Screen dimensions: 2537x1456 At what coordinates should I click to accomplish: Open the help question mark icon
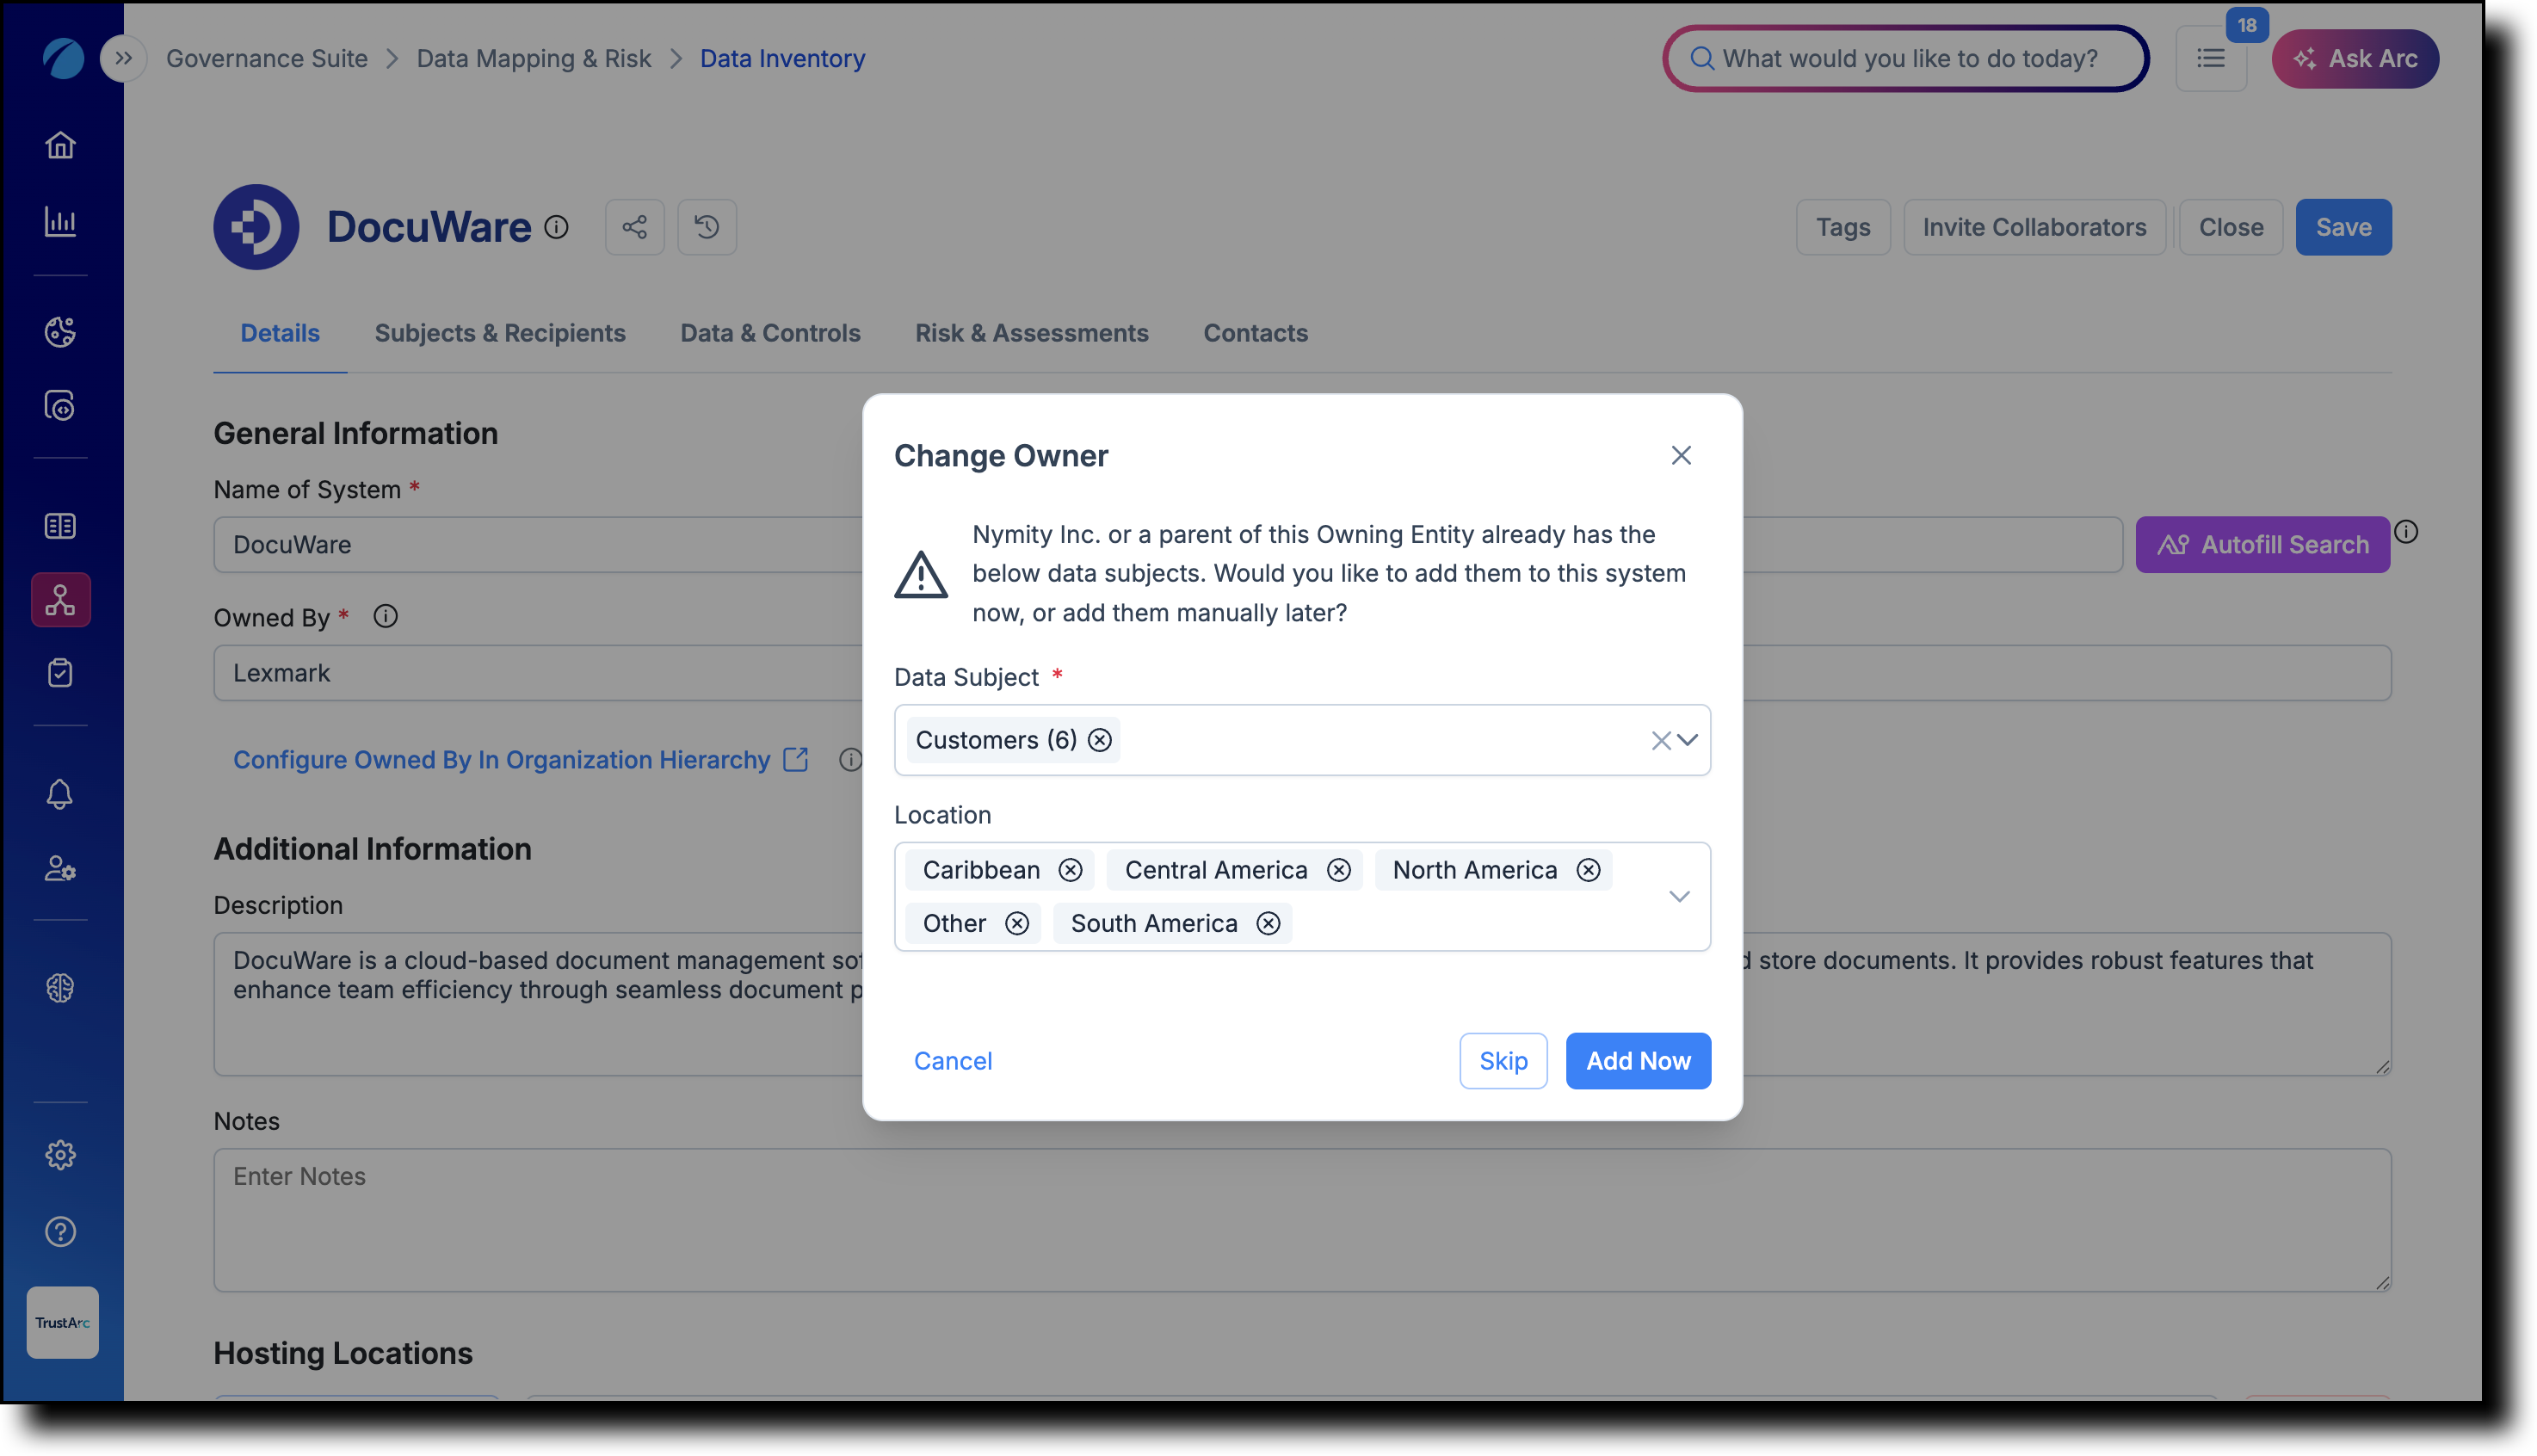pyautogui.click(x=60, y=1231)
